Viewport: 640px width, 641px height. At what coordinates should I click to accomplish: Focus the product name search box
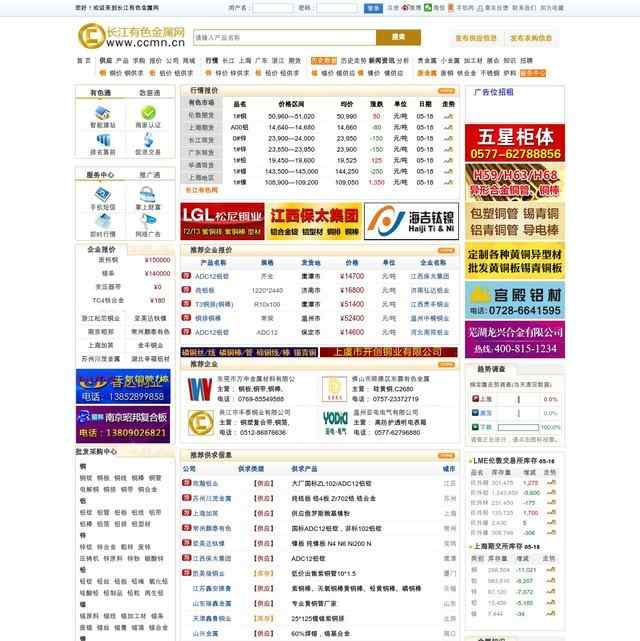point(284,37)
